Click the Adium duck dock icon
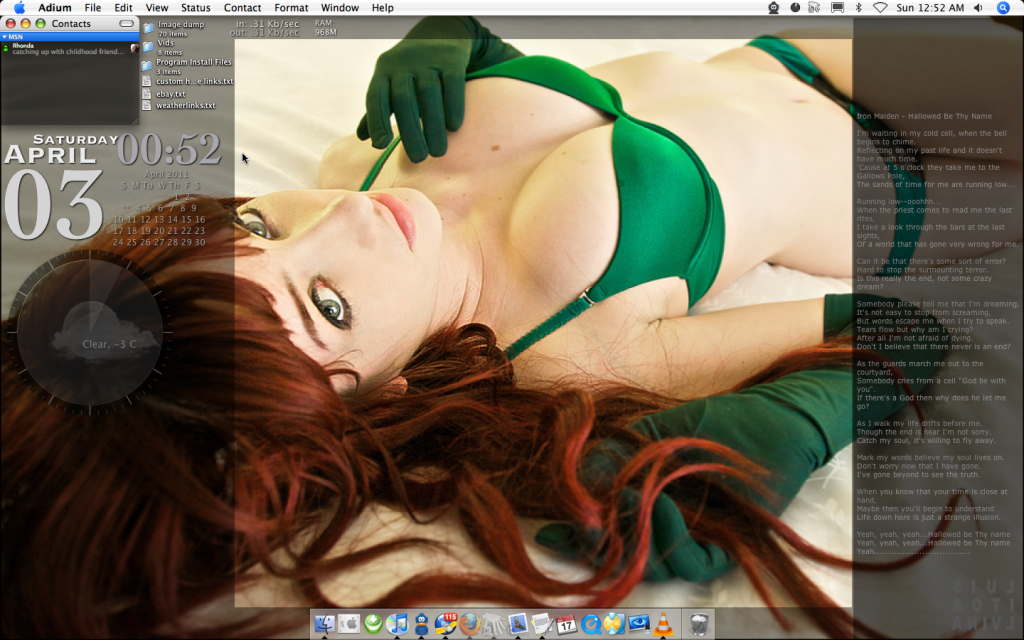The width and height of the screenshot is (1024, 640). point(422,624)
